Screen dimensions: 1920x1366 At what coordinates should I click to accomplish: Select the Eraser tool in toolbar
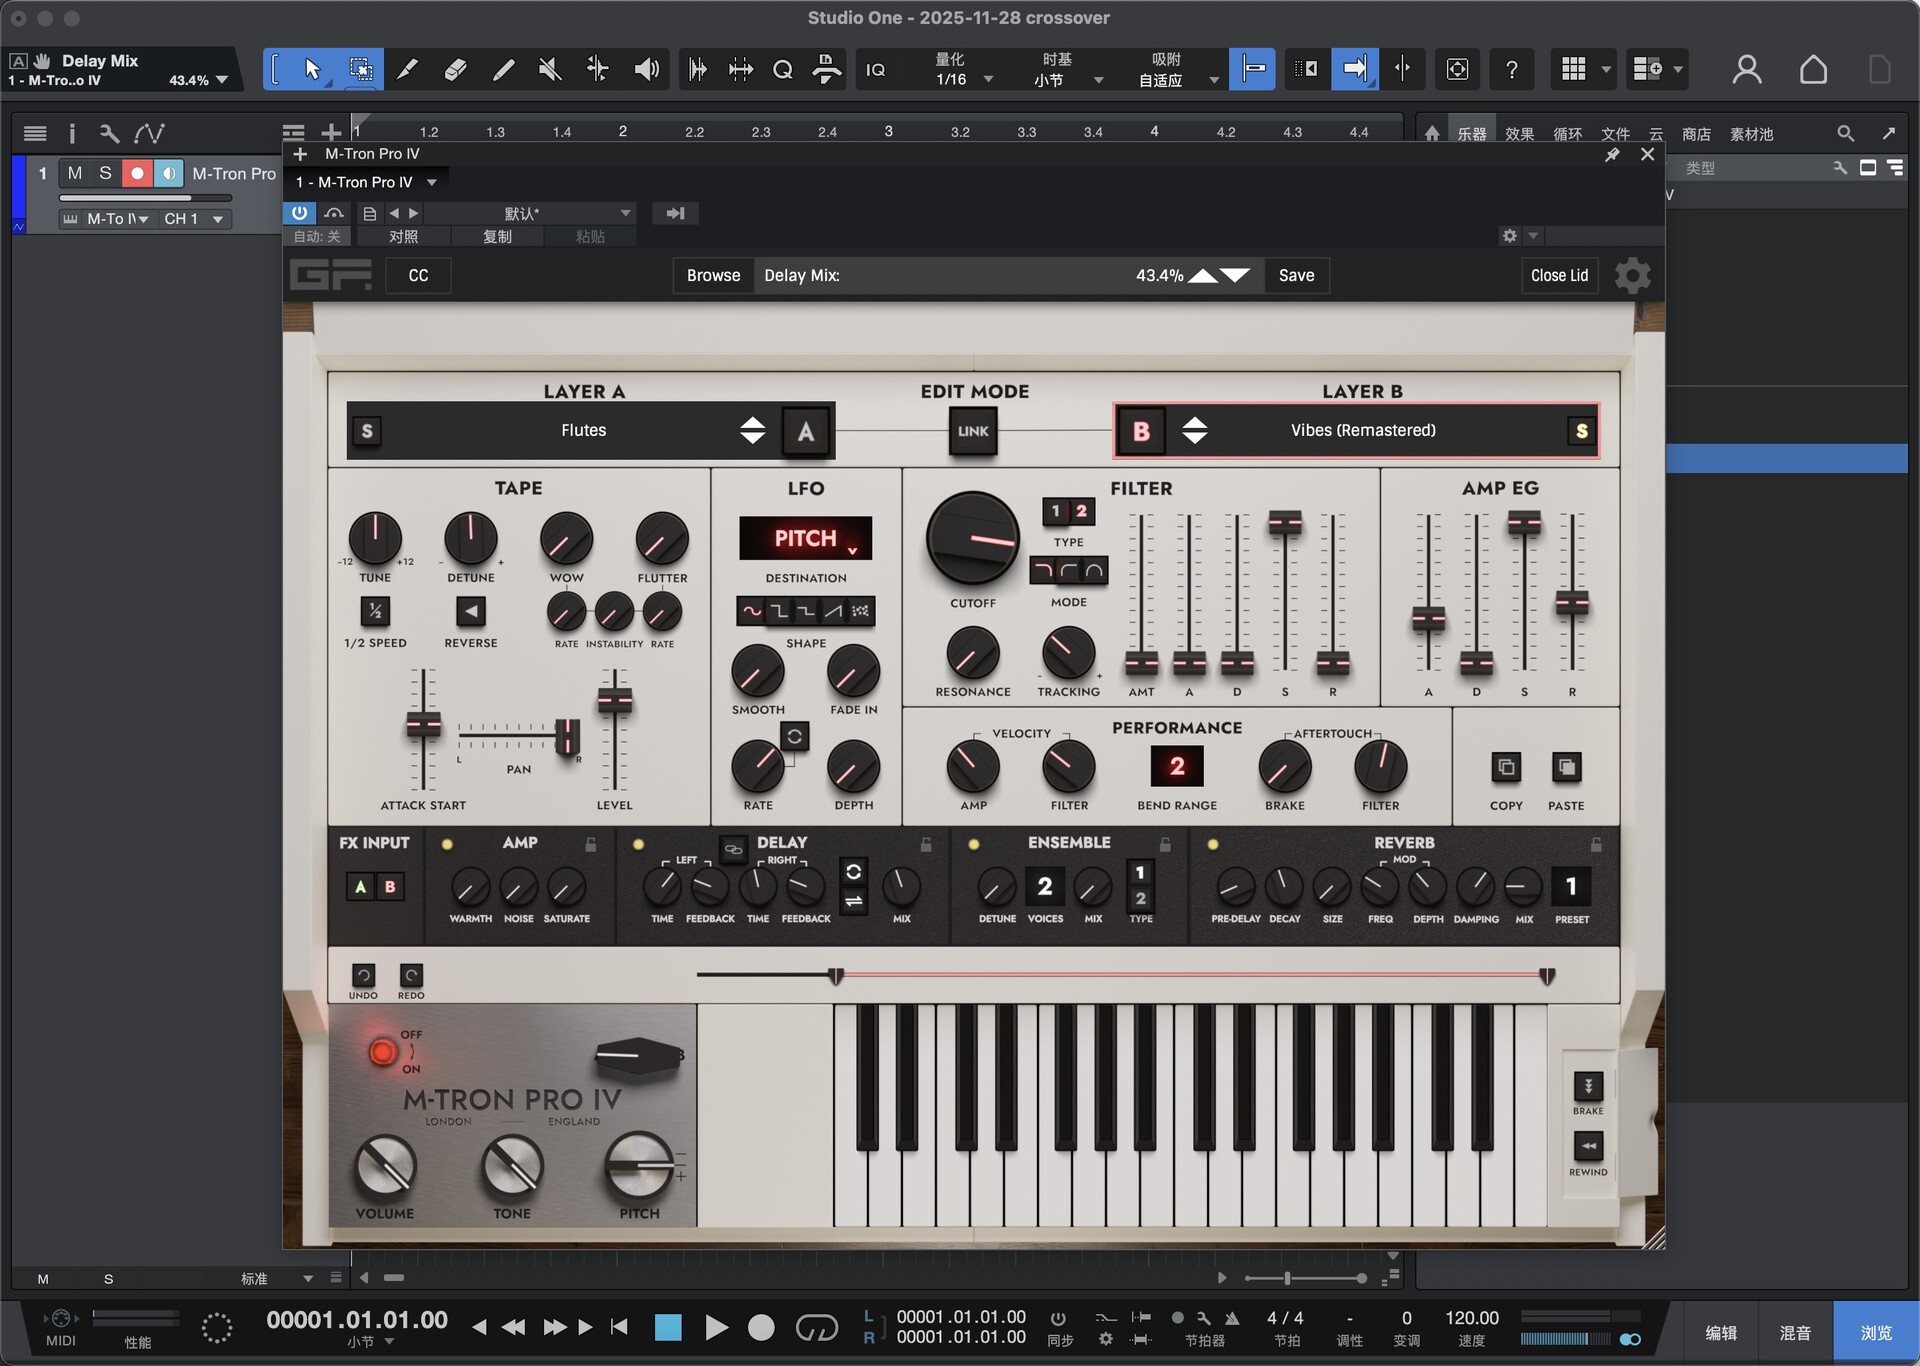click(x=455, y=69)
